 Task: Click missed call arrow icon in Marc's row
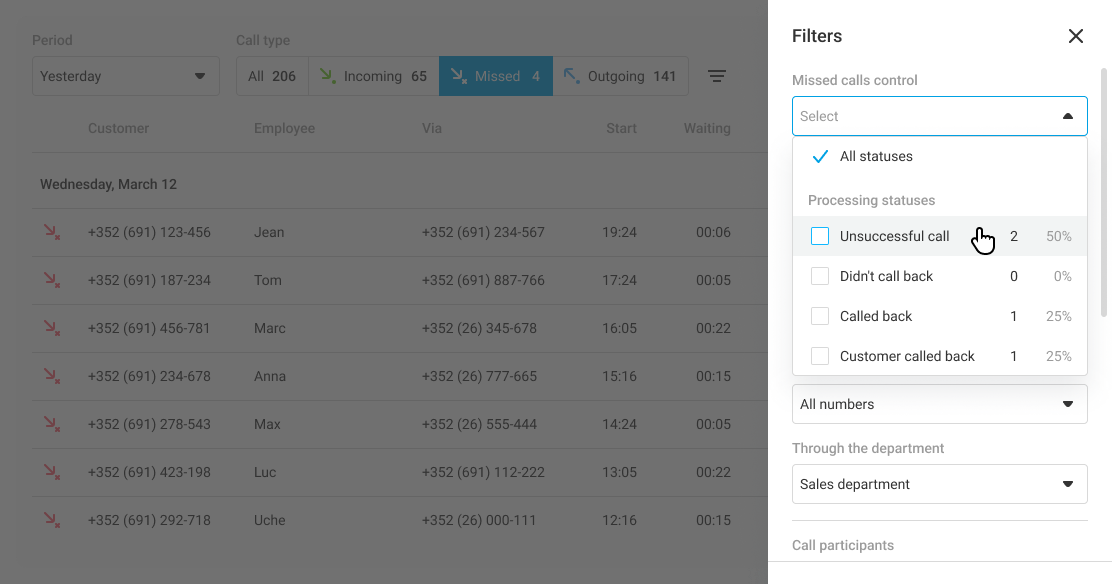coord(51,328)
